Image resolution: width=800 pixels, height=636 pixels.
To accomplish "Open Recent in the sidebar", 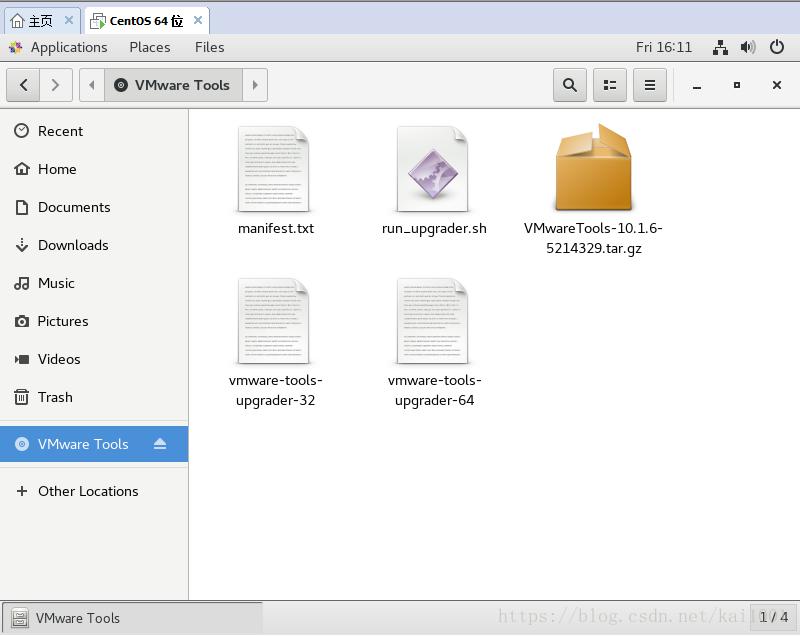I will click(x=94, y=131).
